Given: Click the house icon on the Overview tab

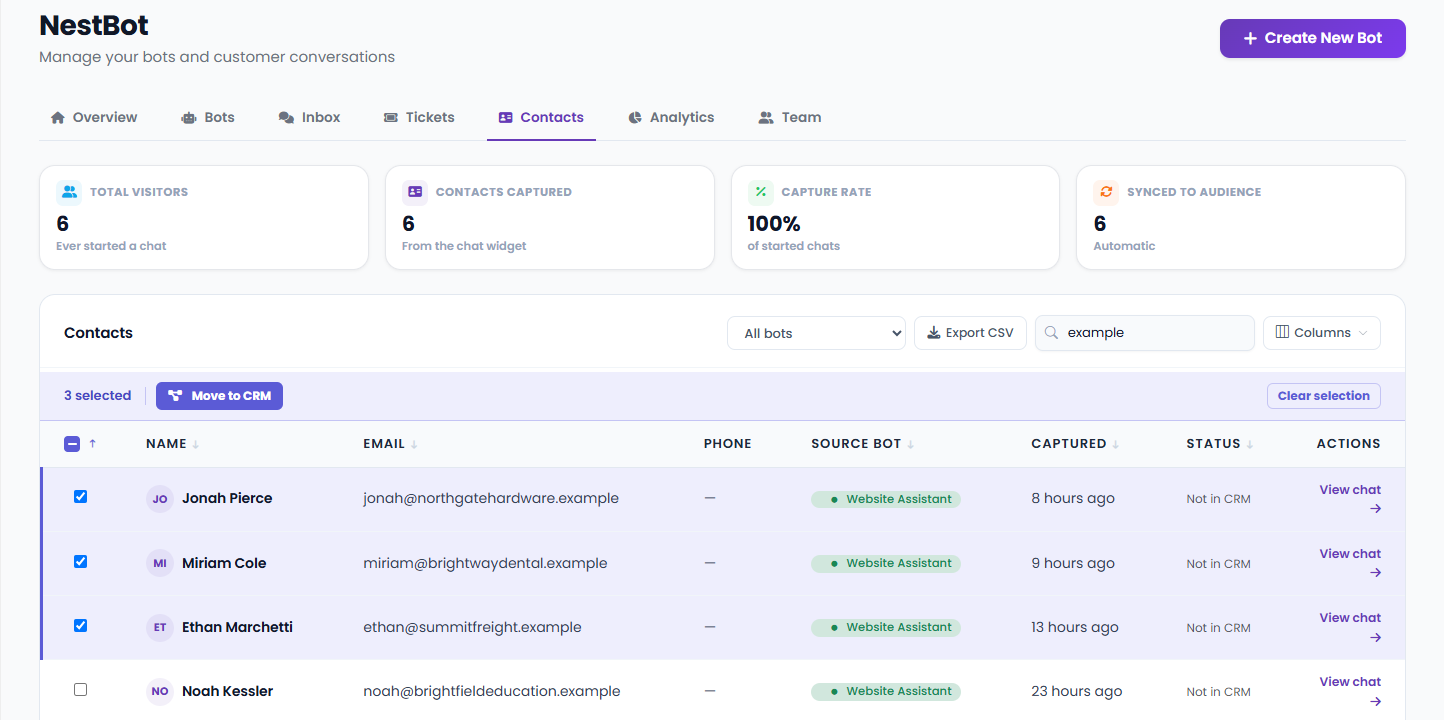Looking at the screenshot, I should click(x=58, y=117).
